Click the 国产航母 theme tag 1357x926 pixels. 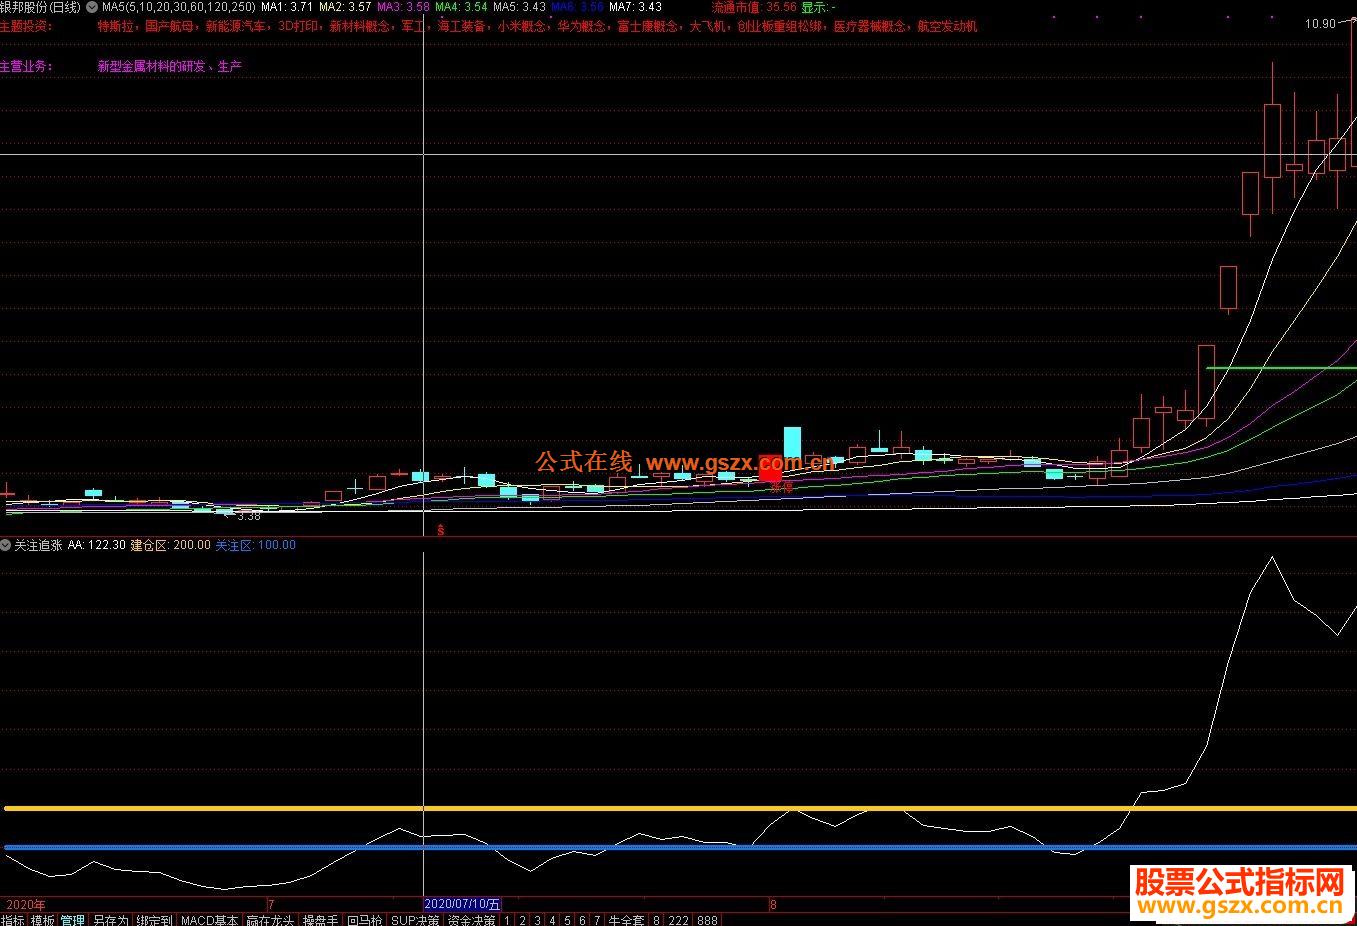point(169,27)
